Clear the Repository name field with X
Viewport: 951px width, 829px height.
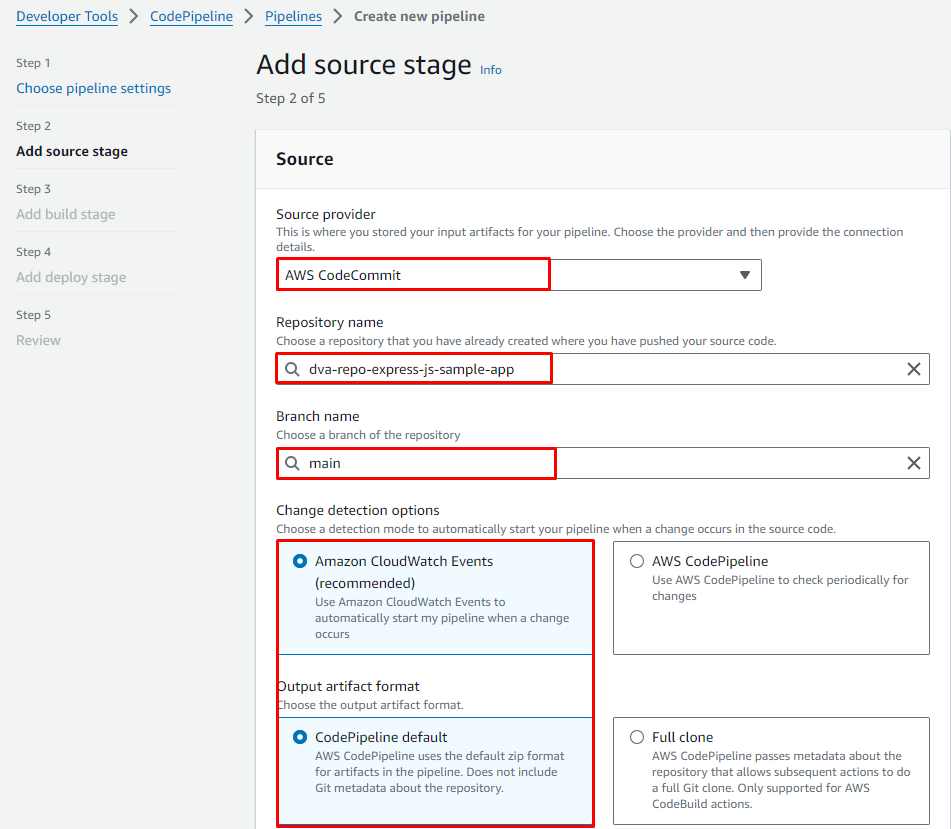point(913,369)
